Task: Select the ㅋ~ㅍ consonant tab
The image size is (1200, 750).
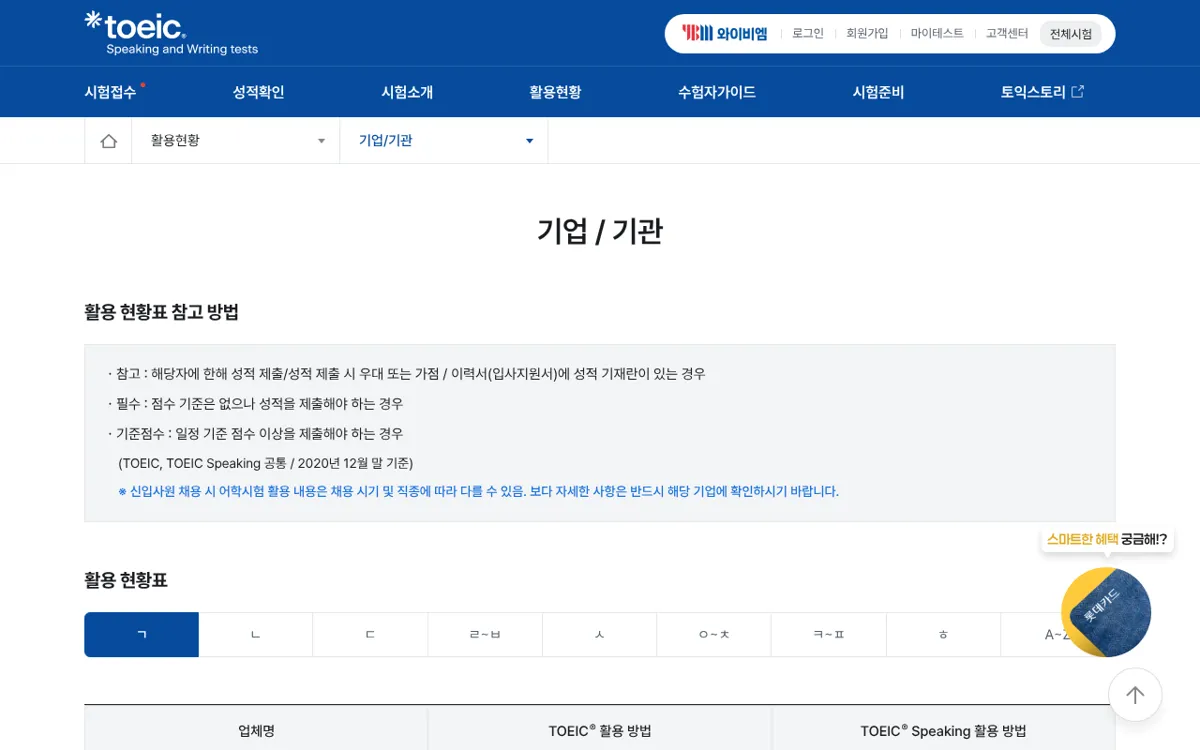Action: (x=828, y=635)
